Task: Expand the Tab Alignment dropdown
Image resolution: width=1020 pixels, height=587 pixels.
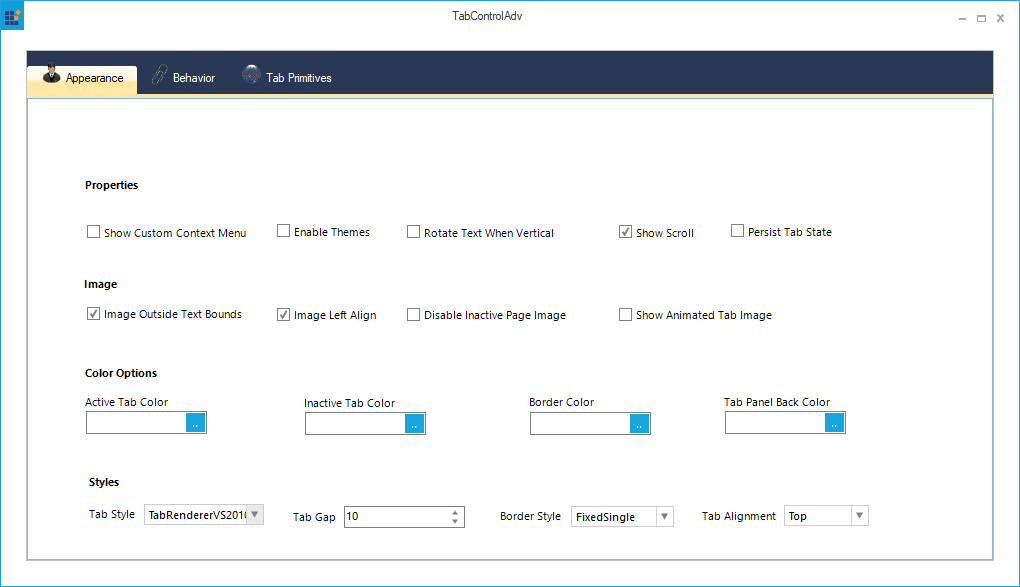Action: coord(859,515)
